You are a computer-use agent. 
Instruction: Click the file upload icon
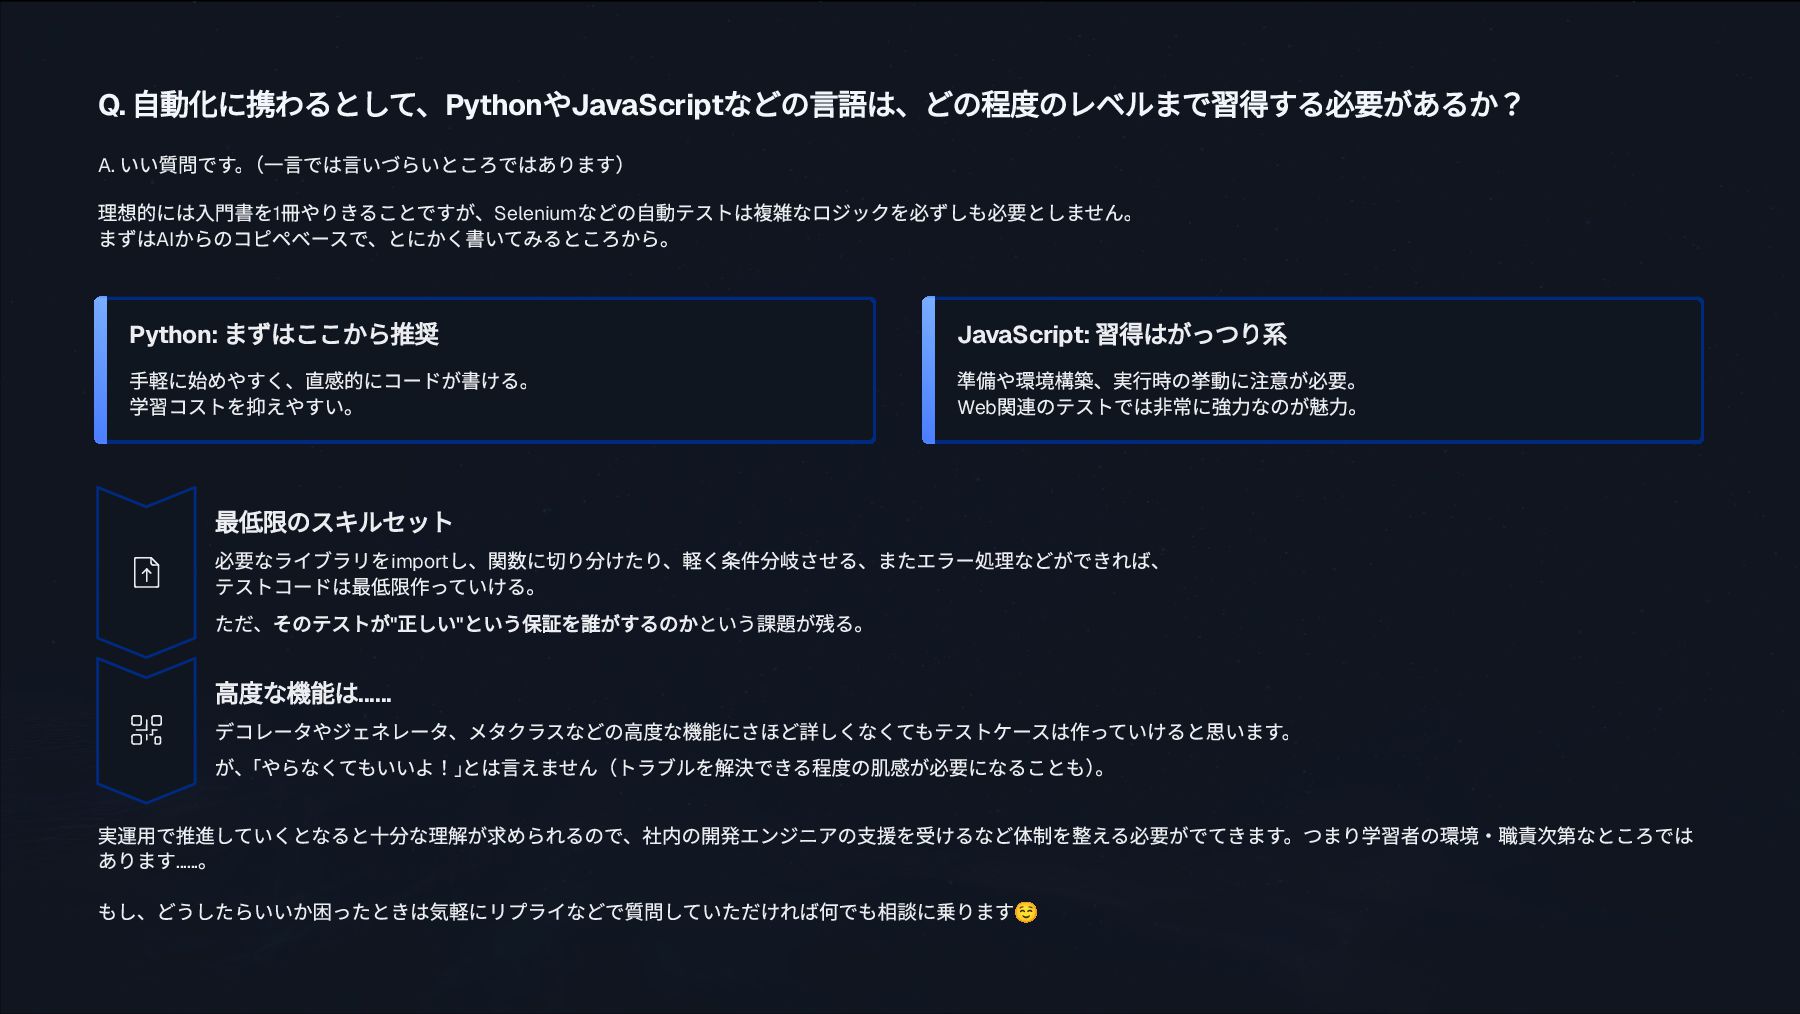coord(146,572)
